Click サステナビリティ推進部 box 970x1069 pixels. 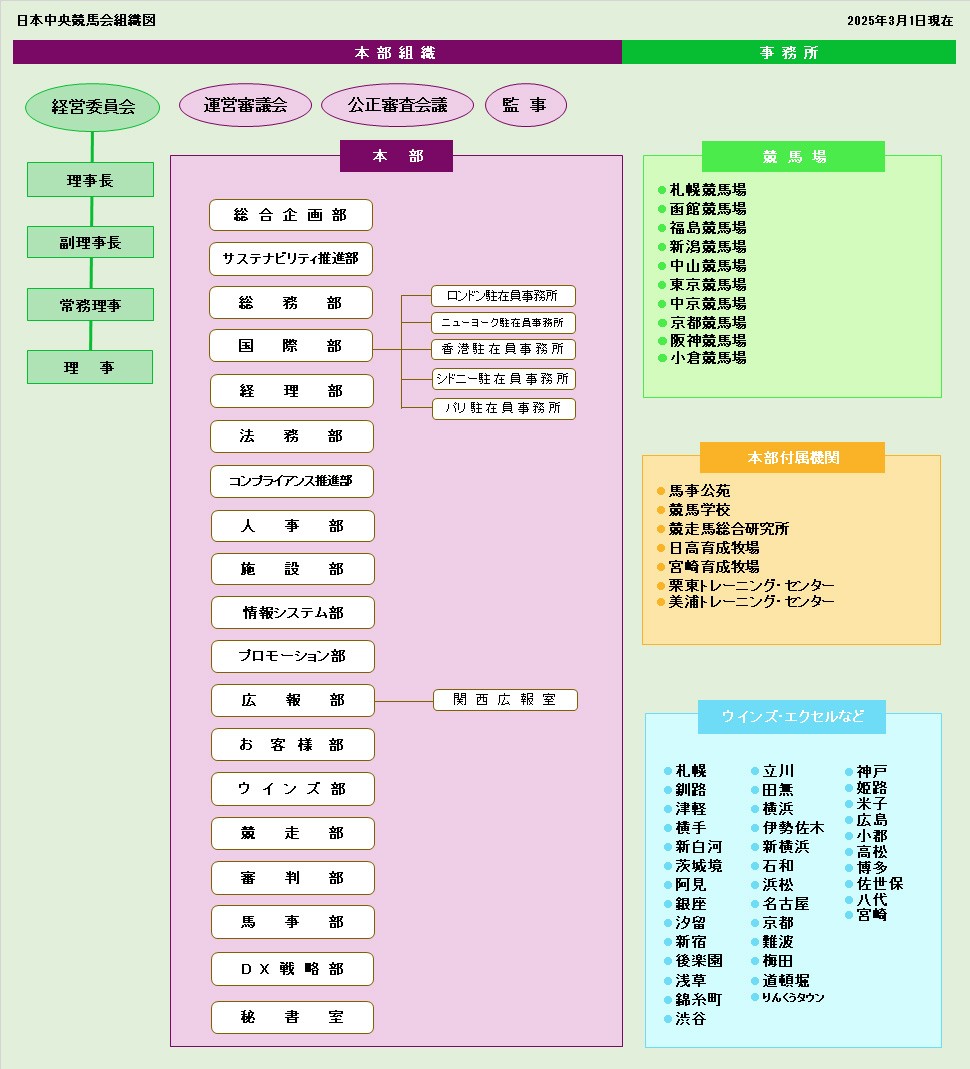(x=291, y=259)
